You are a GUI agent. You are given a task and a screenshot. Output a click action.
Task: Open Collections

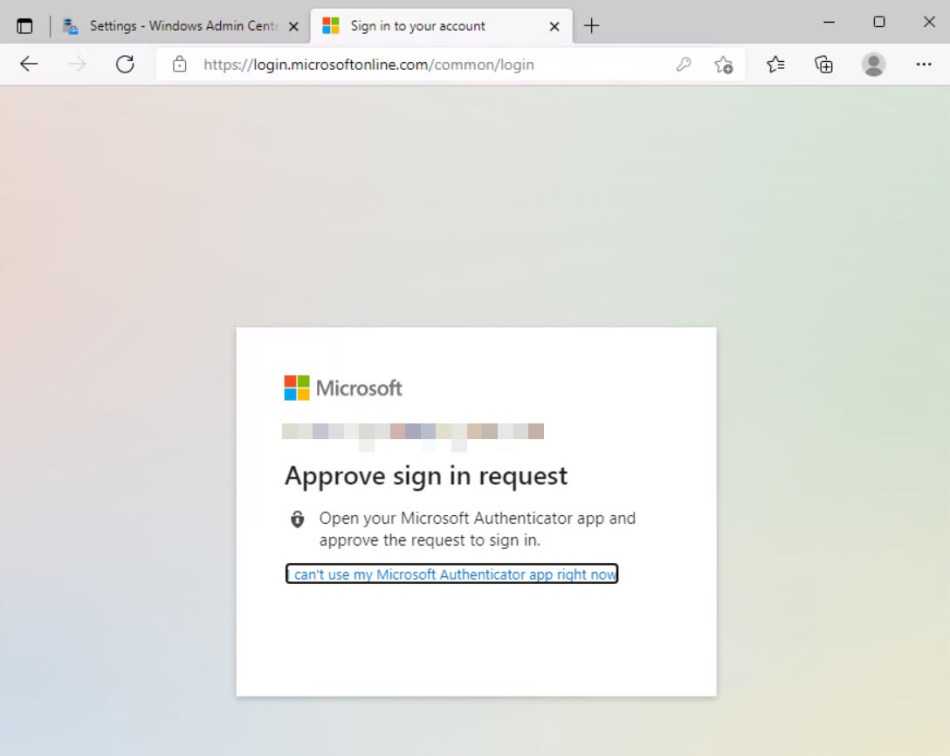pyautogui.click(x=823, y=63)
